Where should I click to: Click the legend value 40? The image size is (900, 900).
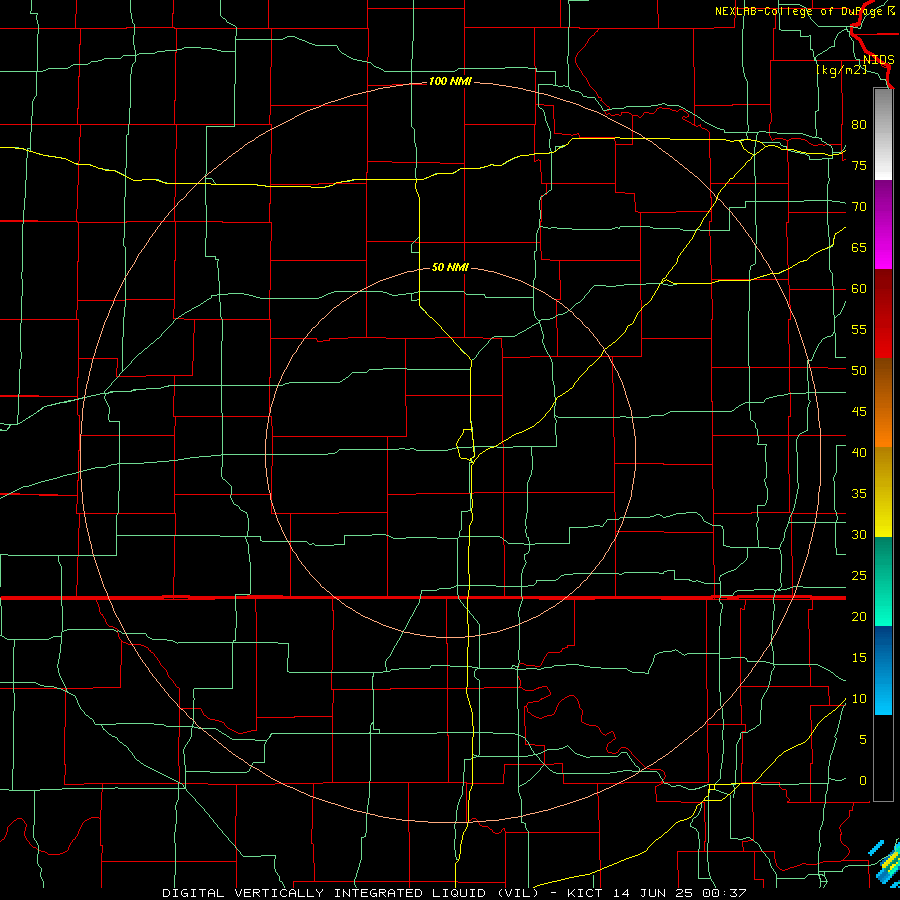(x=859, y=453)
